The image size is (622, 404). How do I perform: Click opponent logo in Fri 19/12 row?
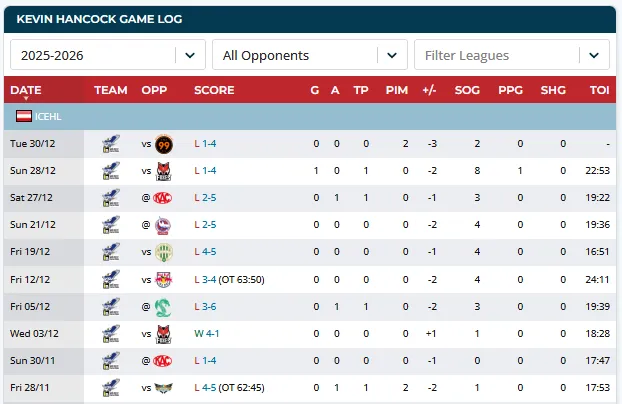[x=163, y=252]
